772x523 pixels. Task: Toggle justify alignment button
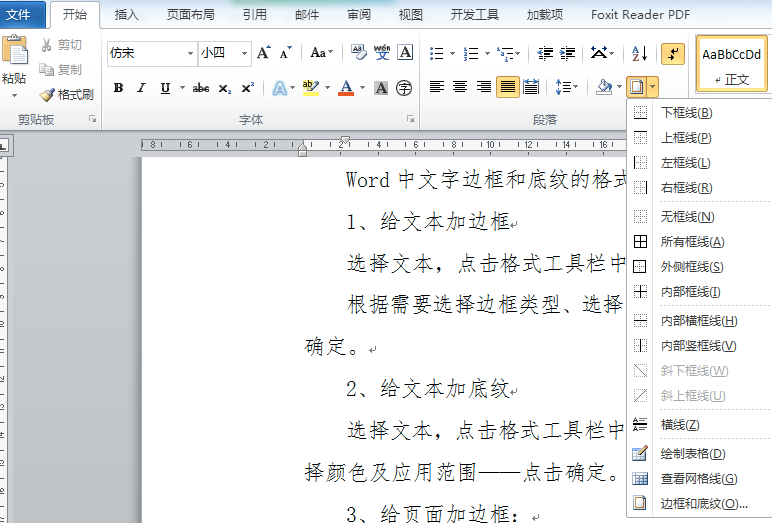[508, 88]
